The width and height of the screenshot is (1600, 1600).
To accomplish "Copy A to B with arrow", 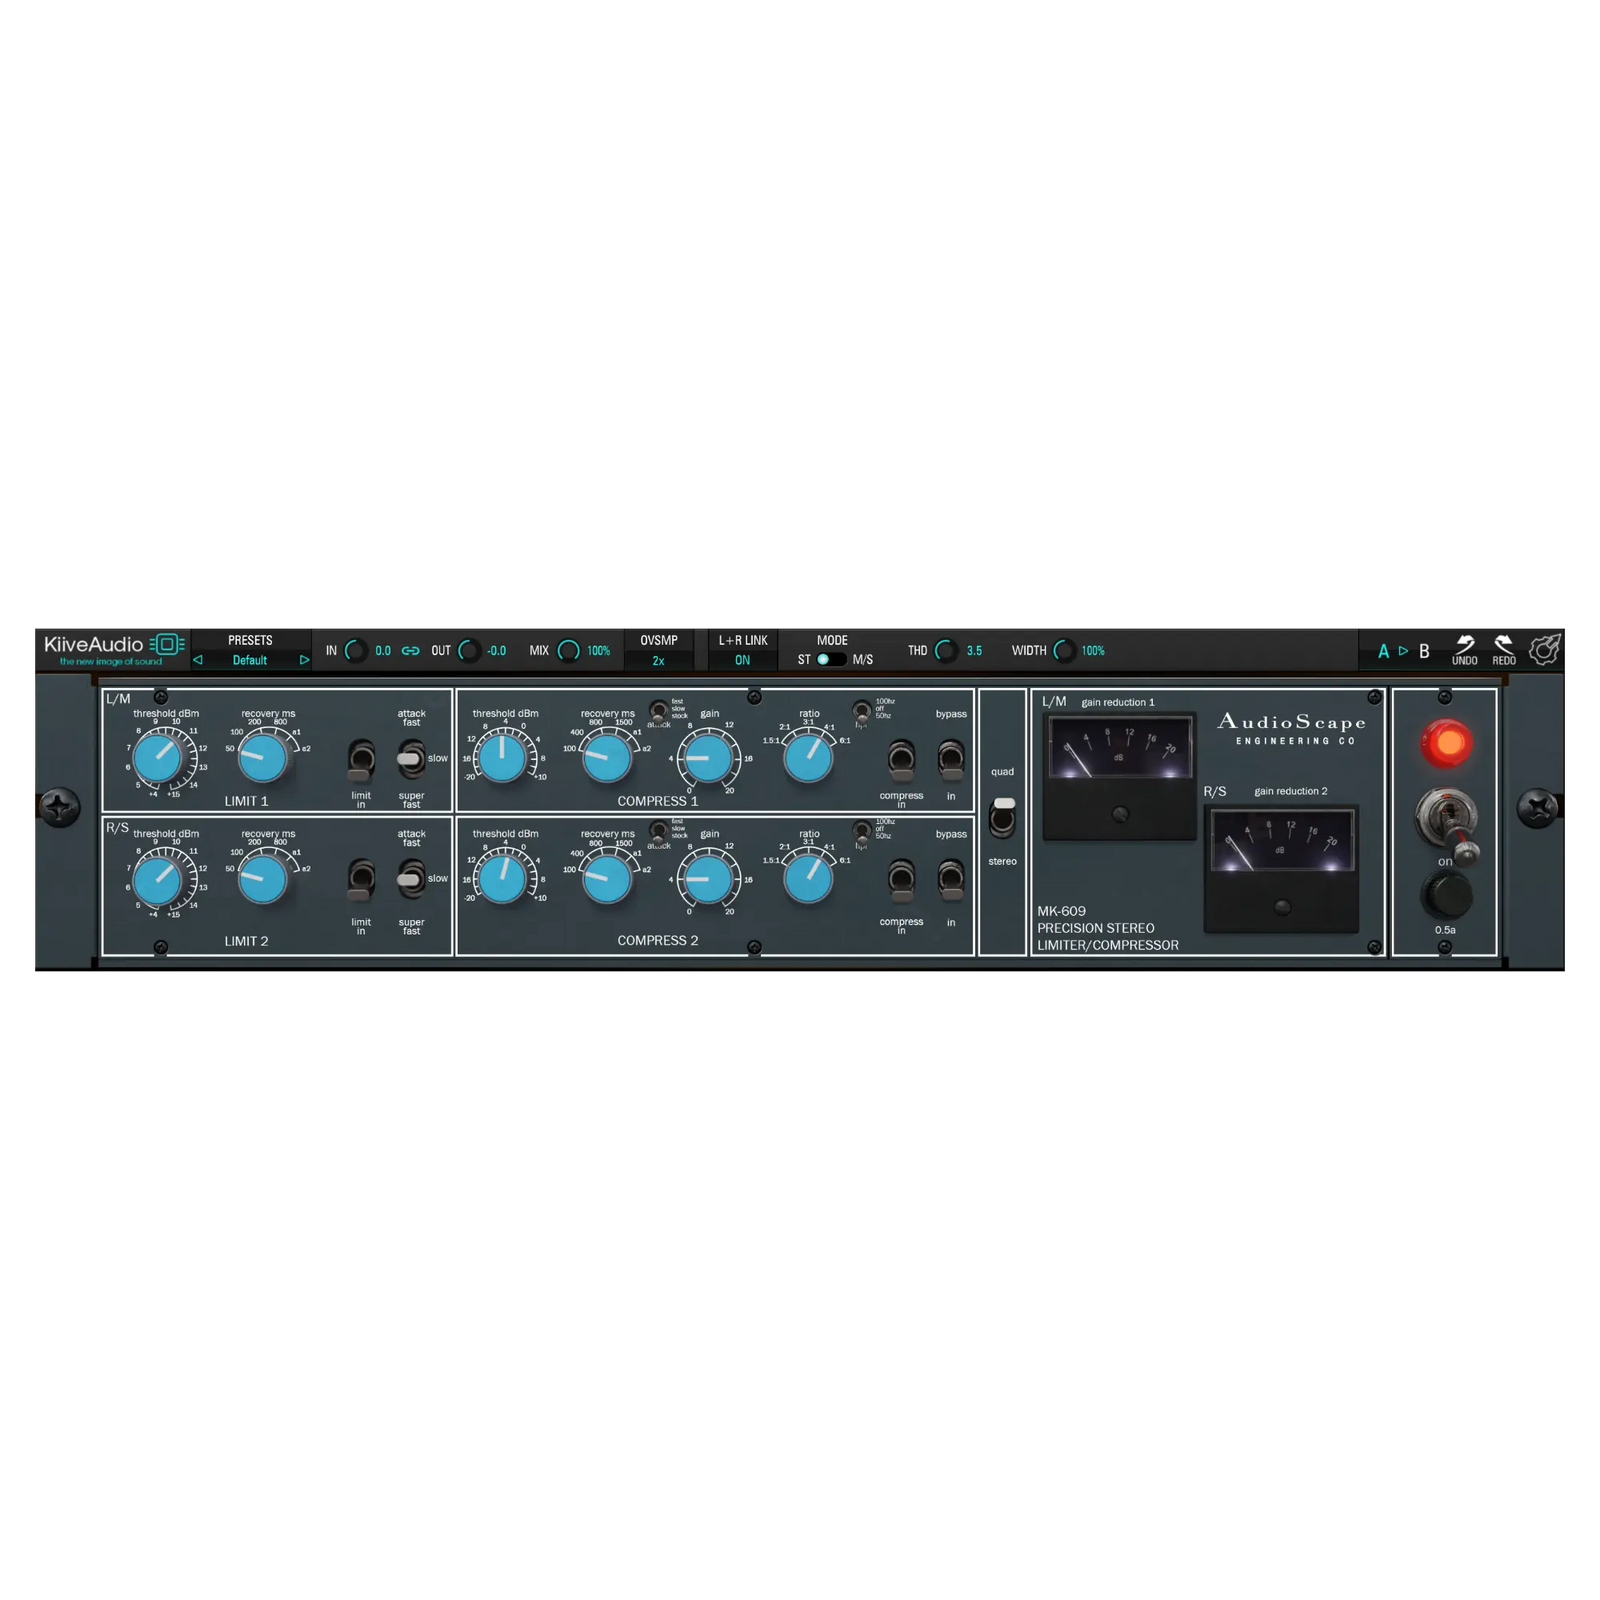I will (x=1403, y=651).
